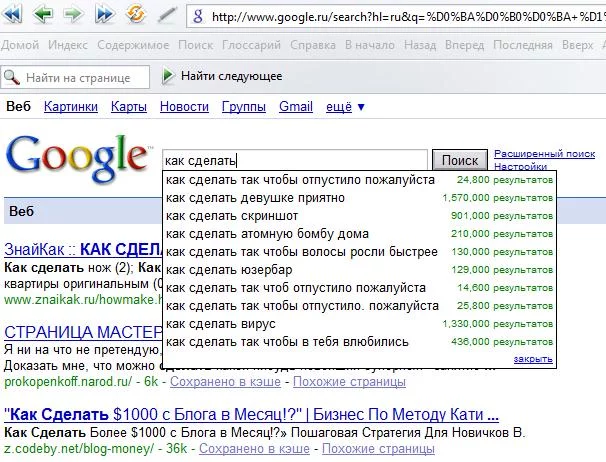Click the rewind double-left arrow icon
Viewport: 606px width, 462px height.
13,15
